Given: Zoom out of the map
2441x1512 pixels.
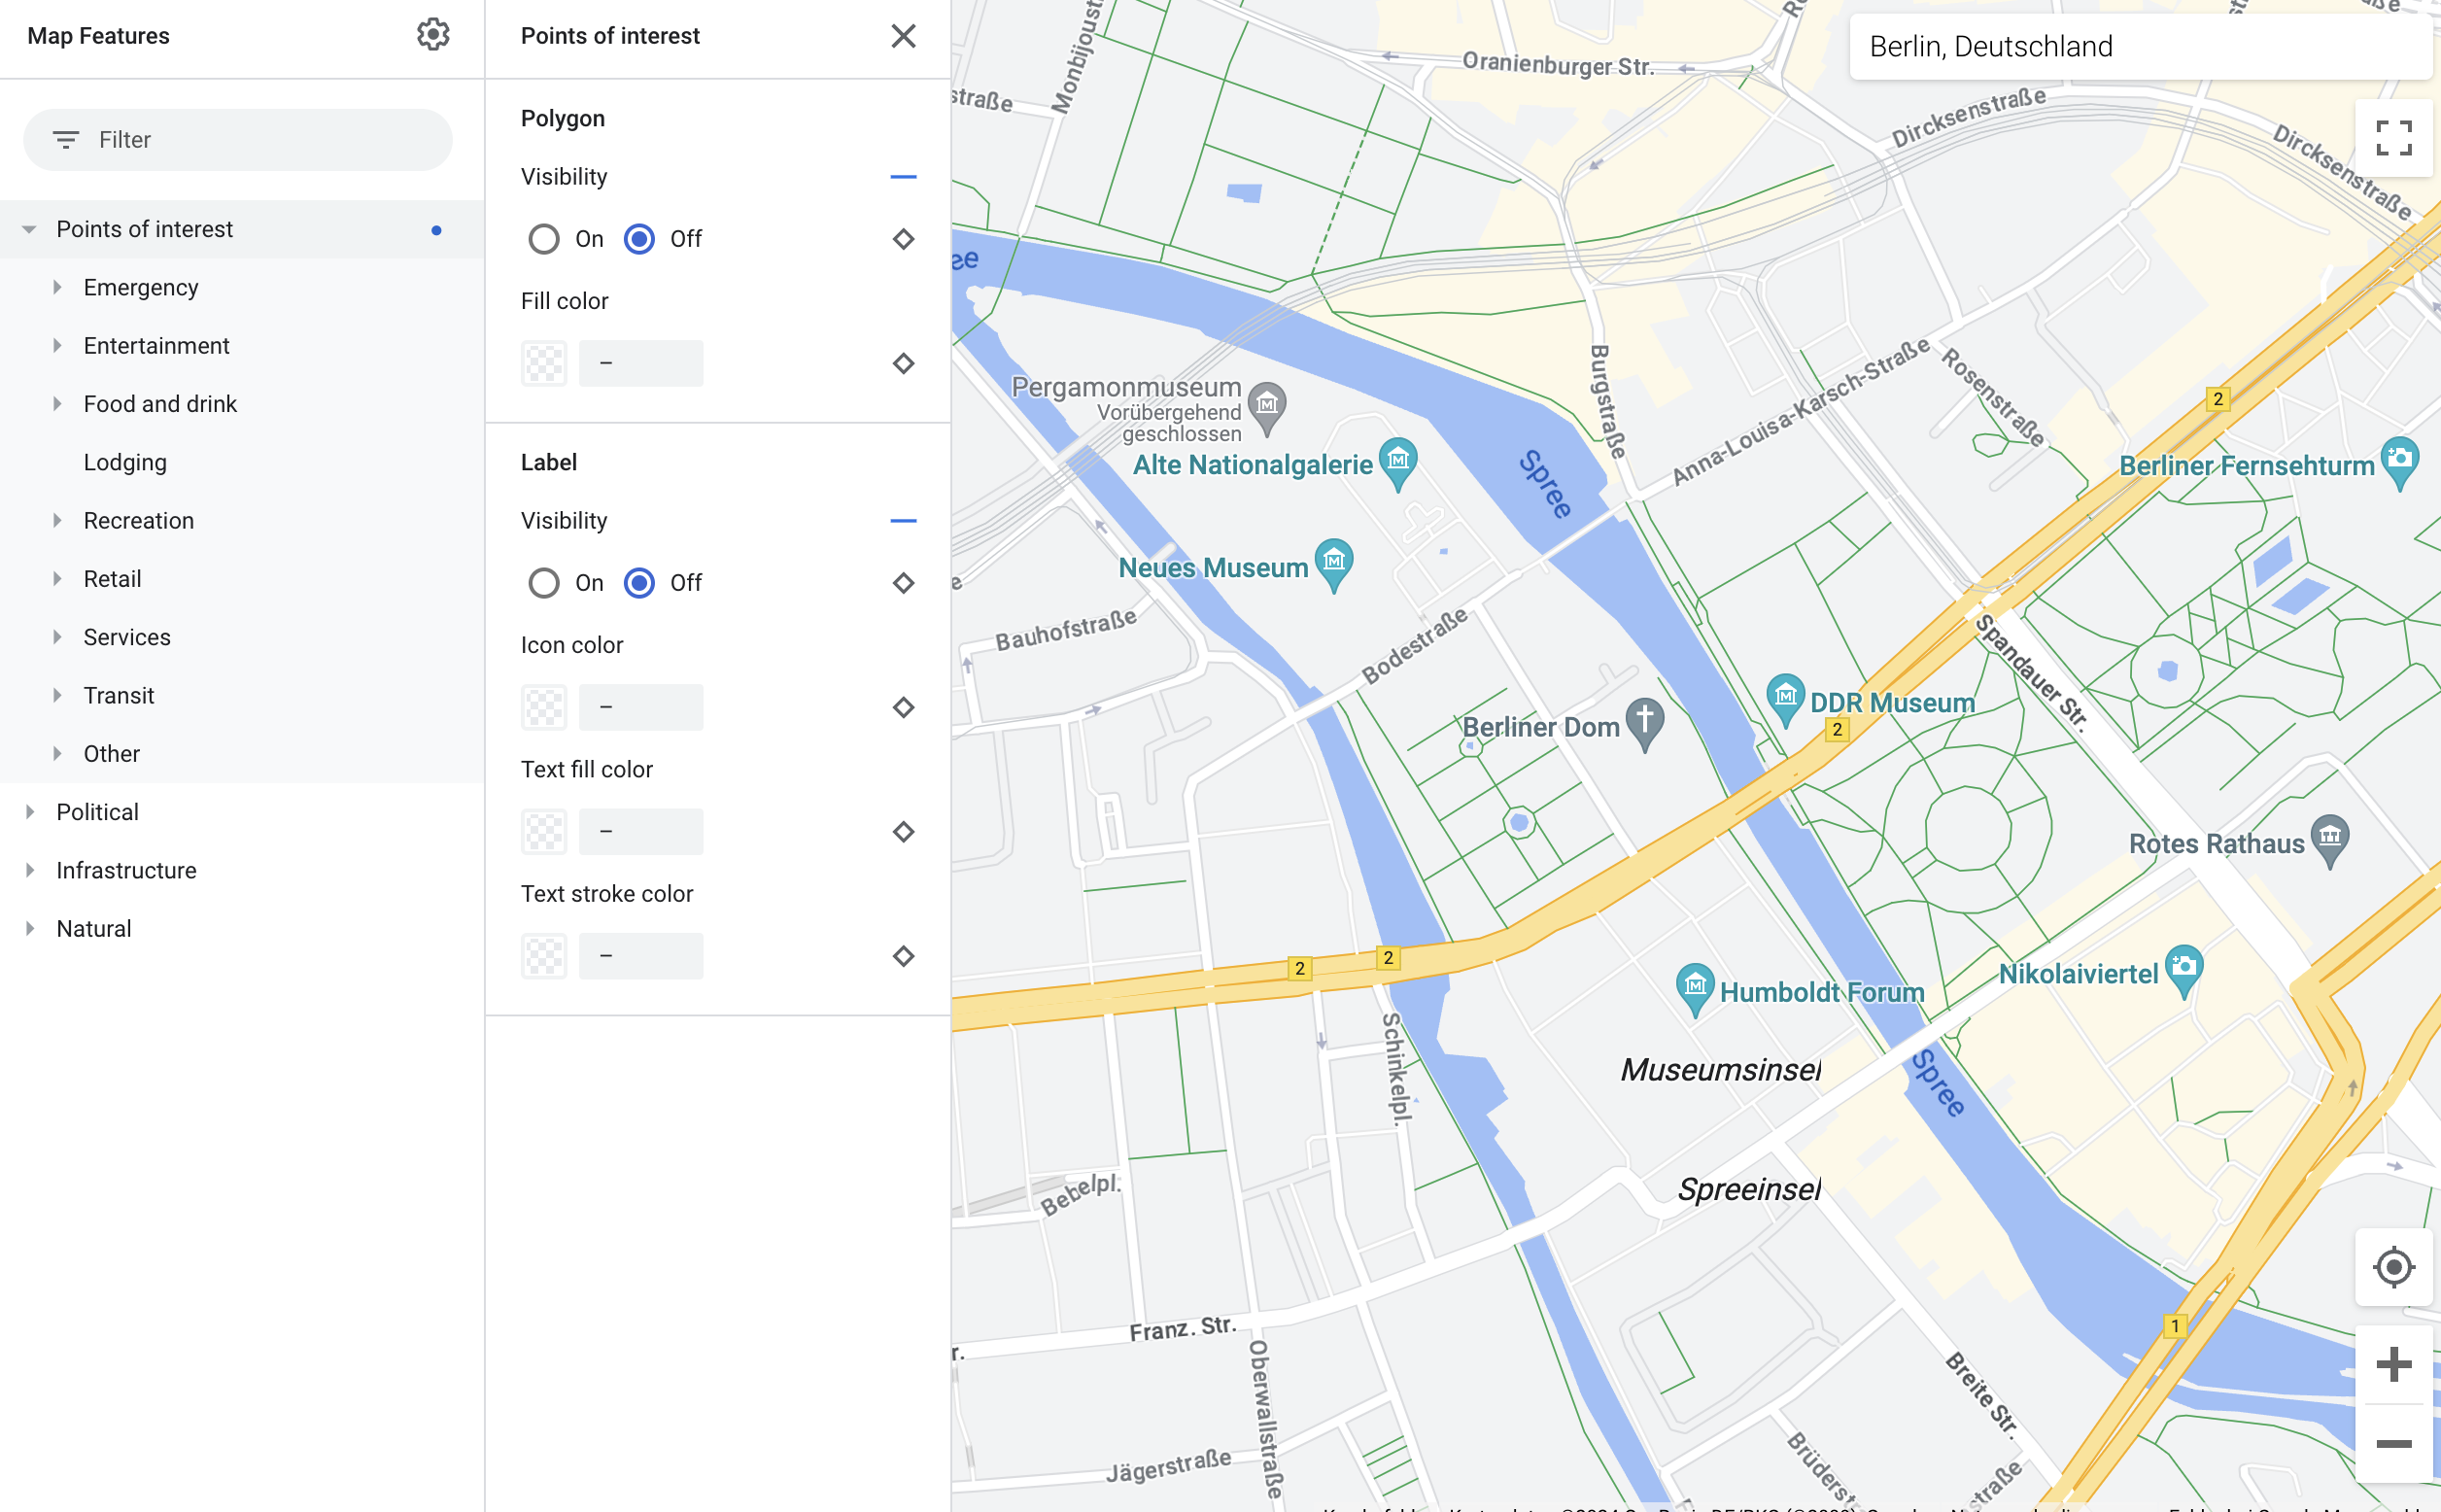Looking at the screenshot, I should pyautogui.click(x=2393, y=1443).
